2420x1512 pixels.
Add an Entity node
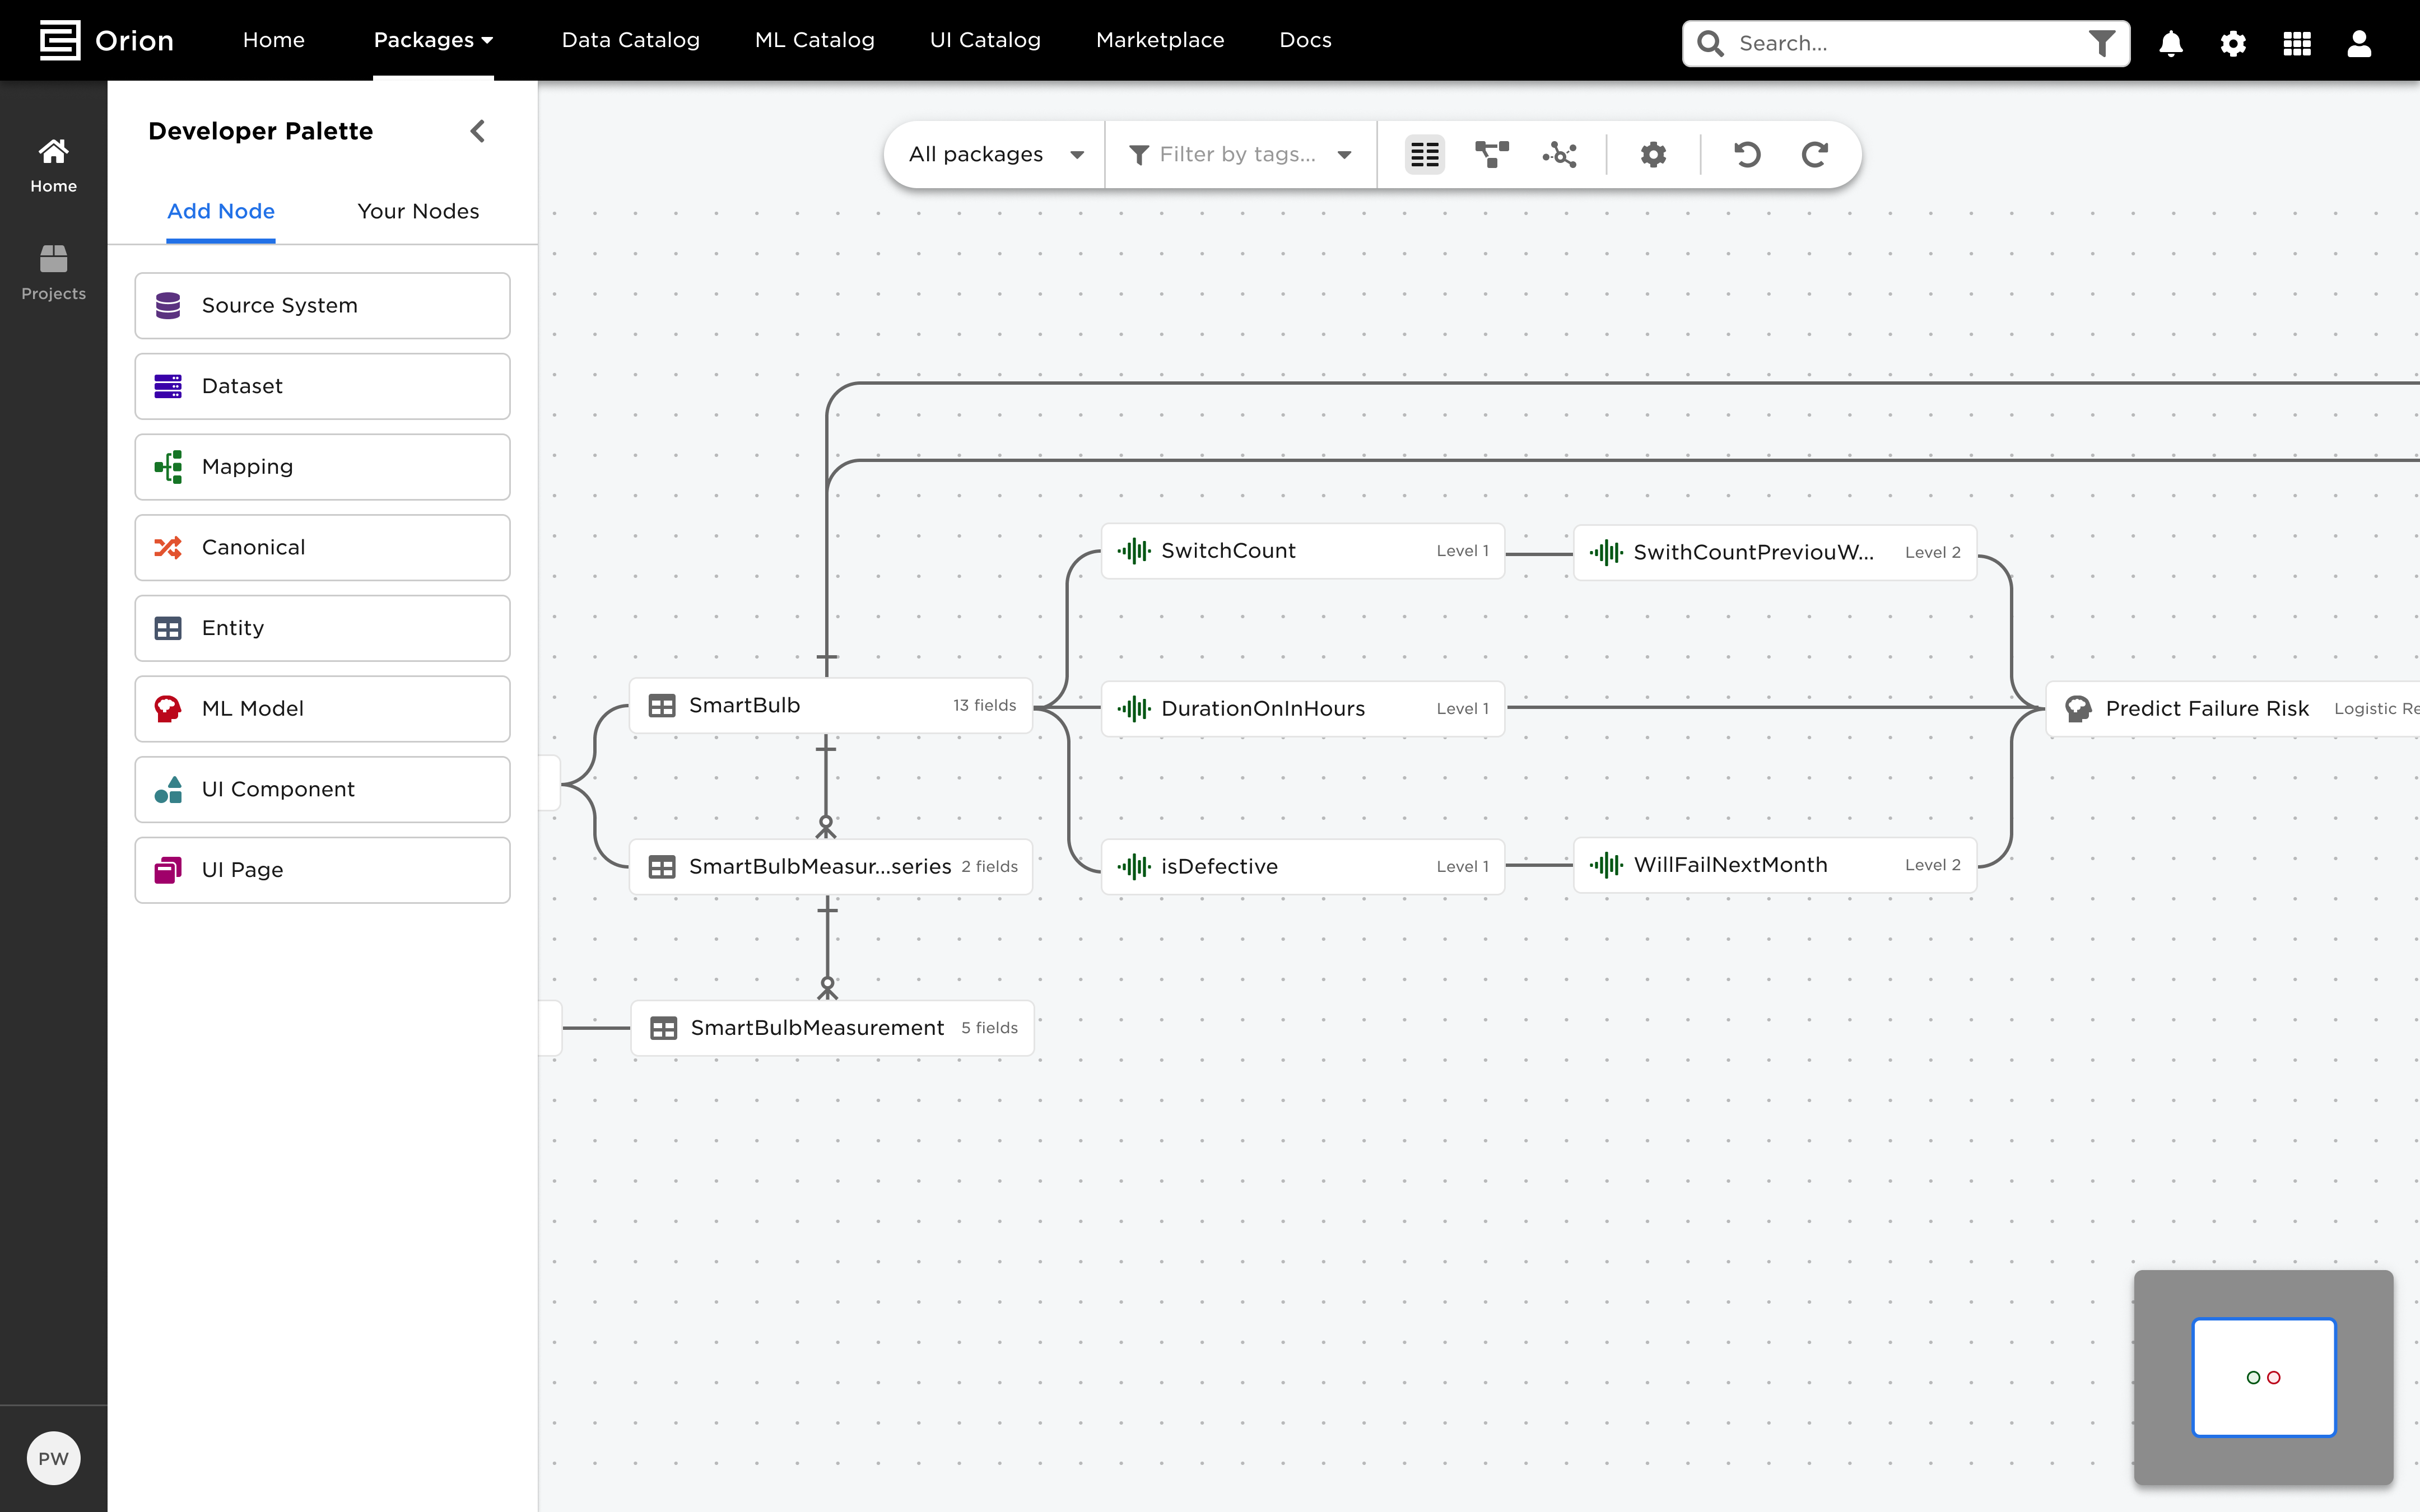click(322, 628)
